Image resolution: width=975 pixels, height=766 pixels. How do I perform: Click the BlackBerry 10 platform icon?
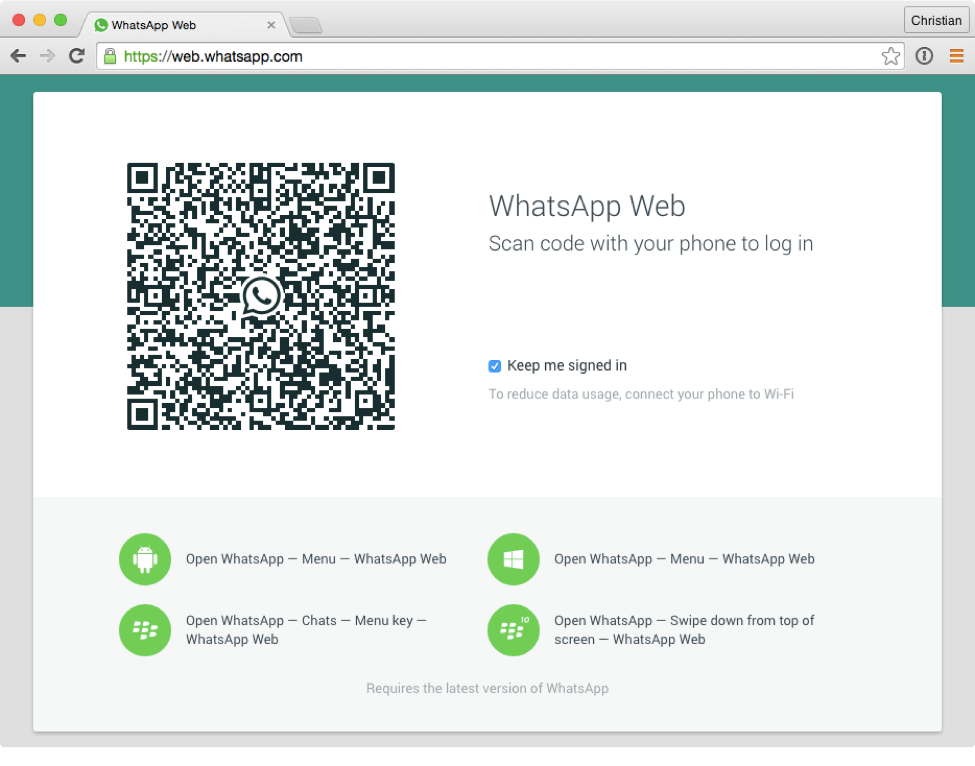[x=513, y=630]
